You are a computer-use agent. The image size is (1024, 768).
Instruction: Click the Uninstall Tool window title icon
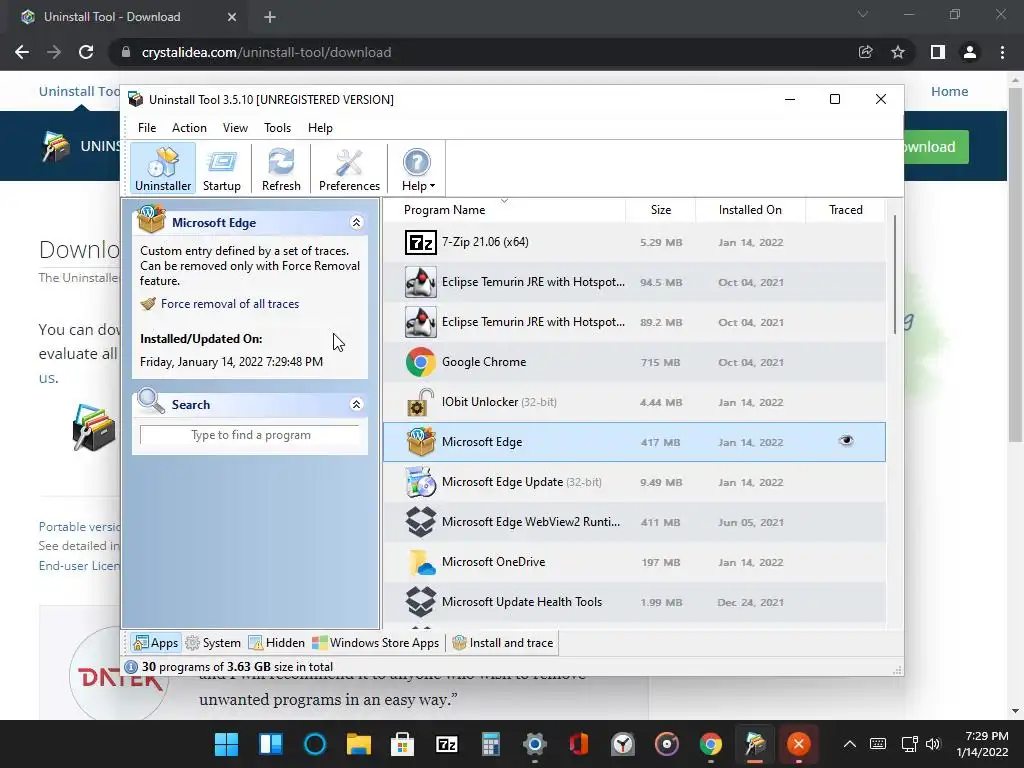tap(136, 99)
